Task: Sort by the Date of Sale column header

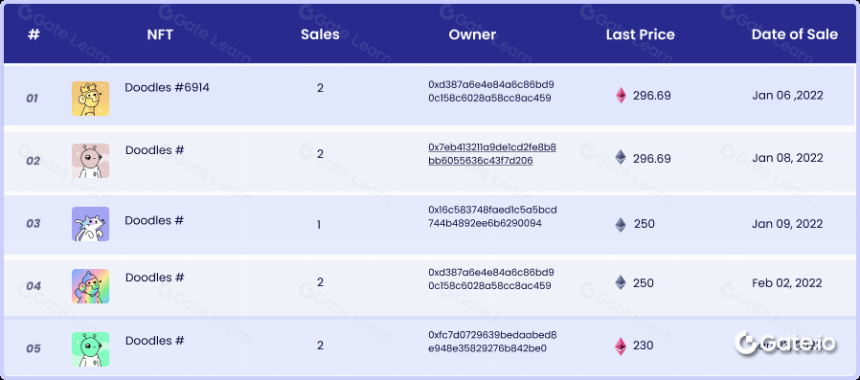Action: tap(795, 35)
